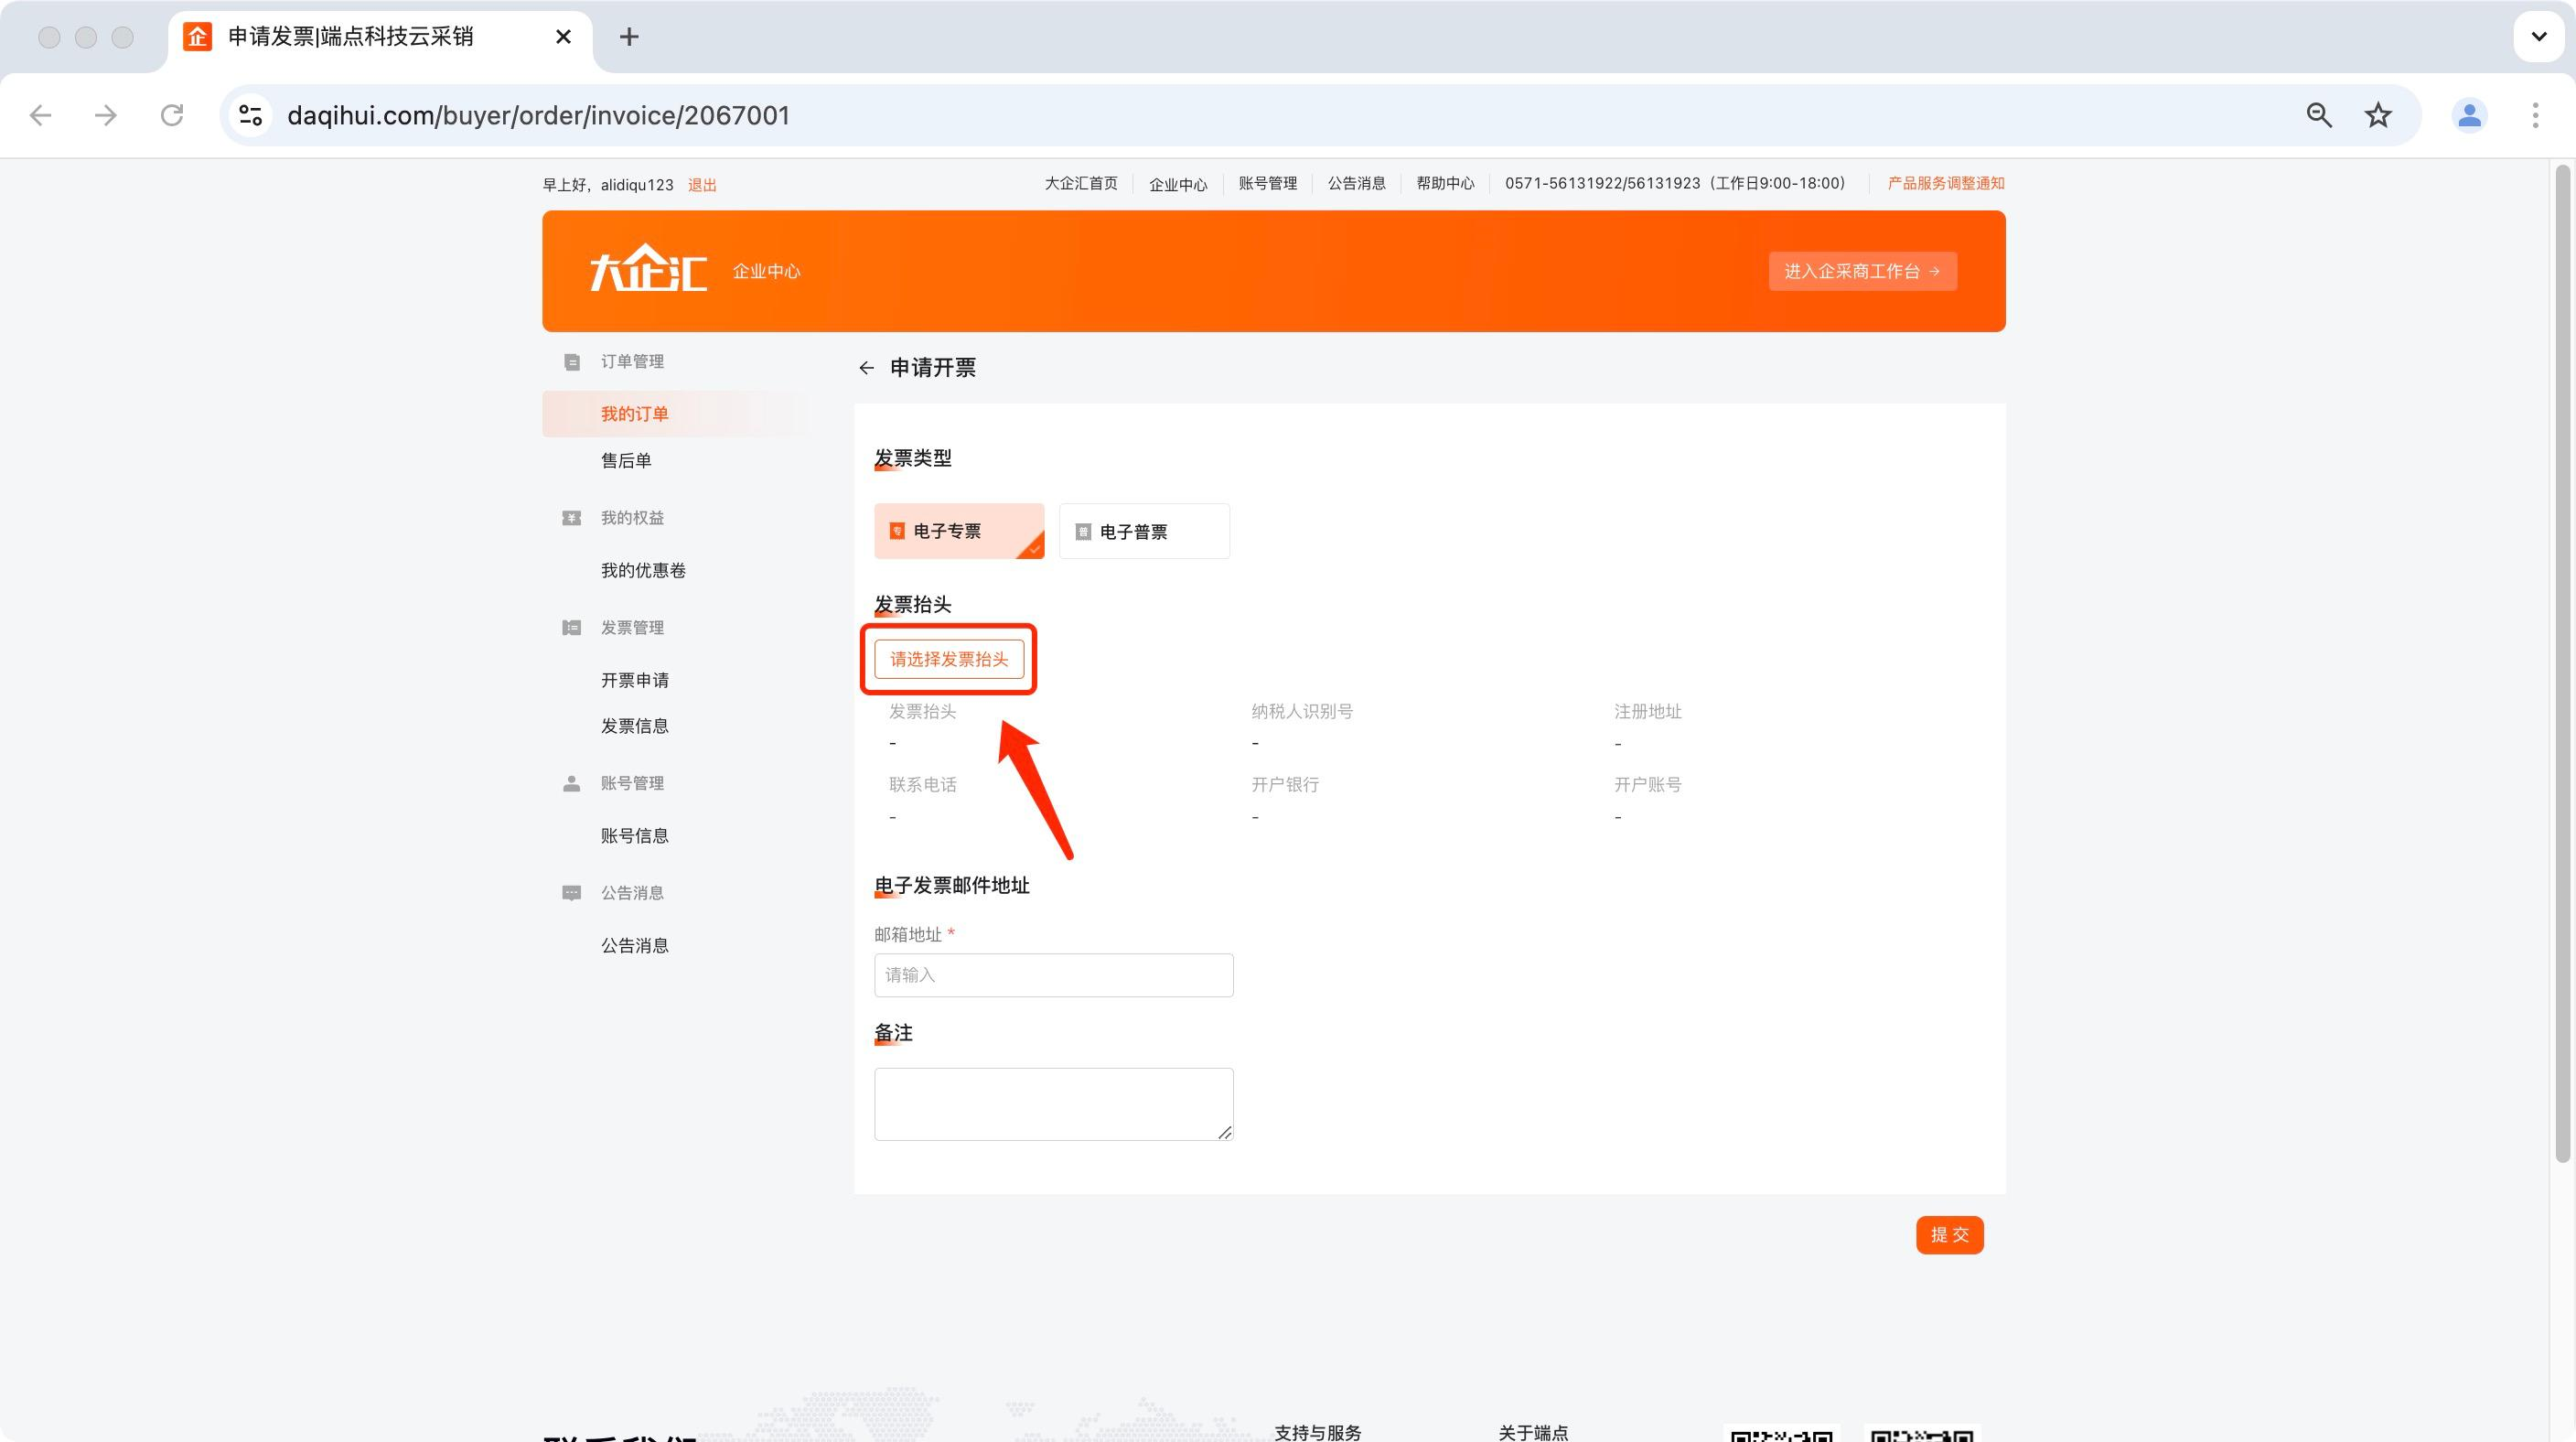This screenshot has width=2576, height=1442.
Task: Open the Chrome three-dot menu
Action: tap(2535, 115)
